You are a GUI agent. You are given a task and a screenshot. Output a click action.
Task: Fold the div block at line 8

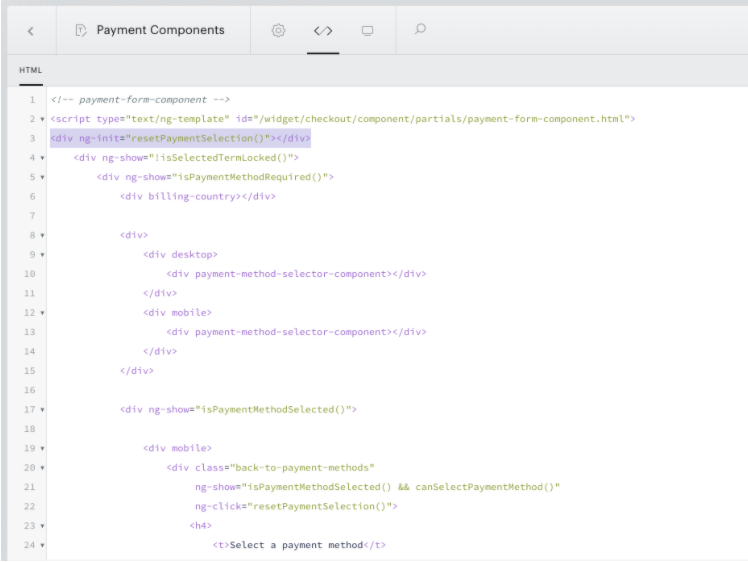tap(42, 236)
